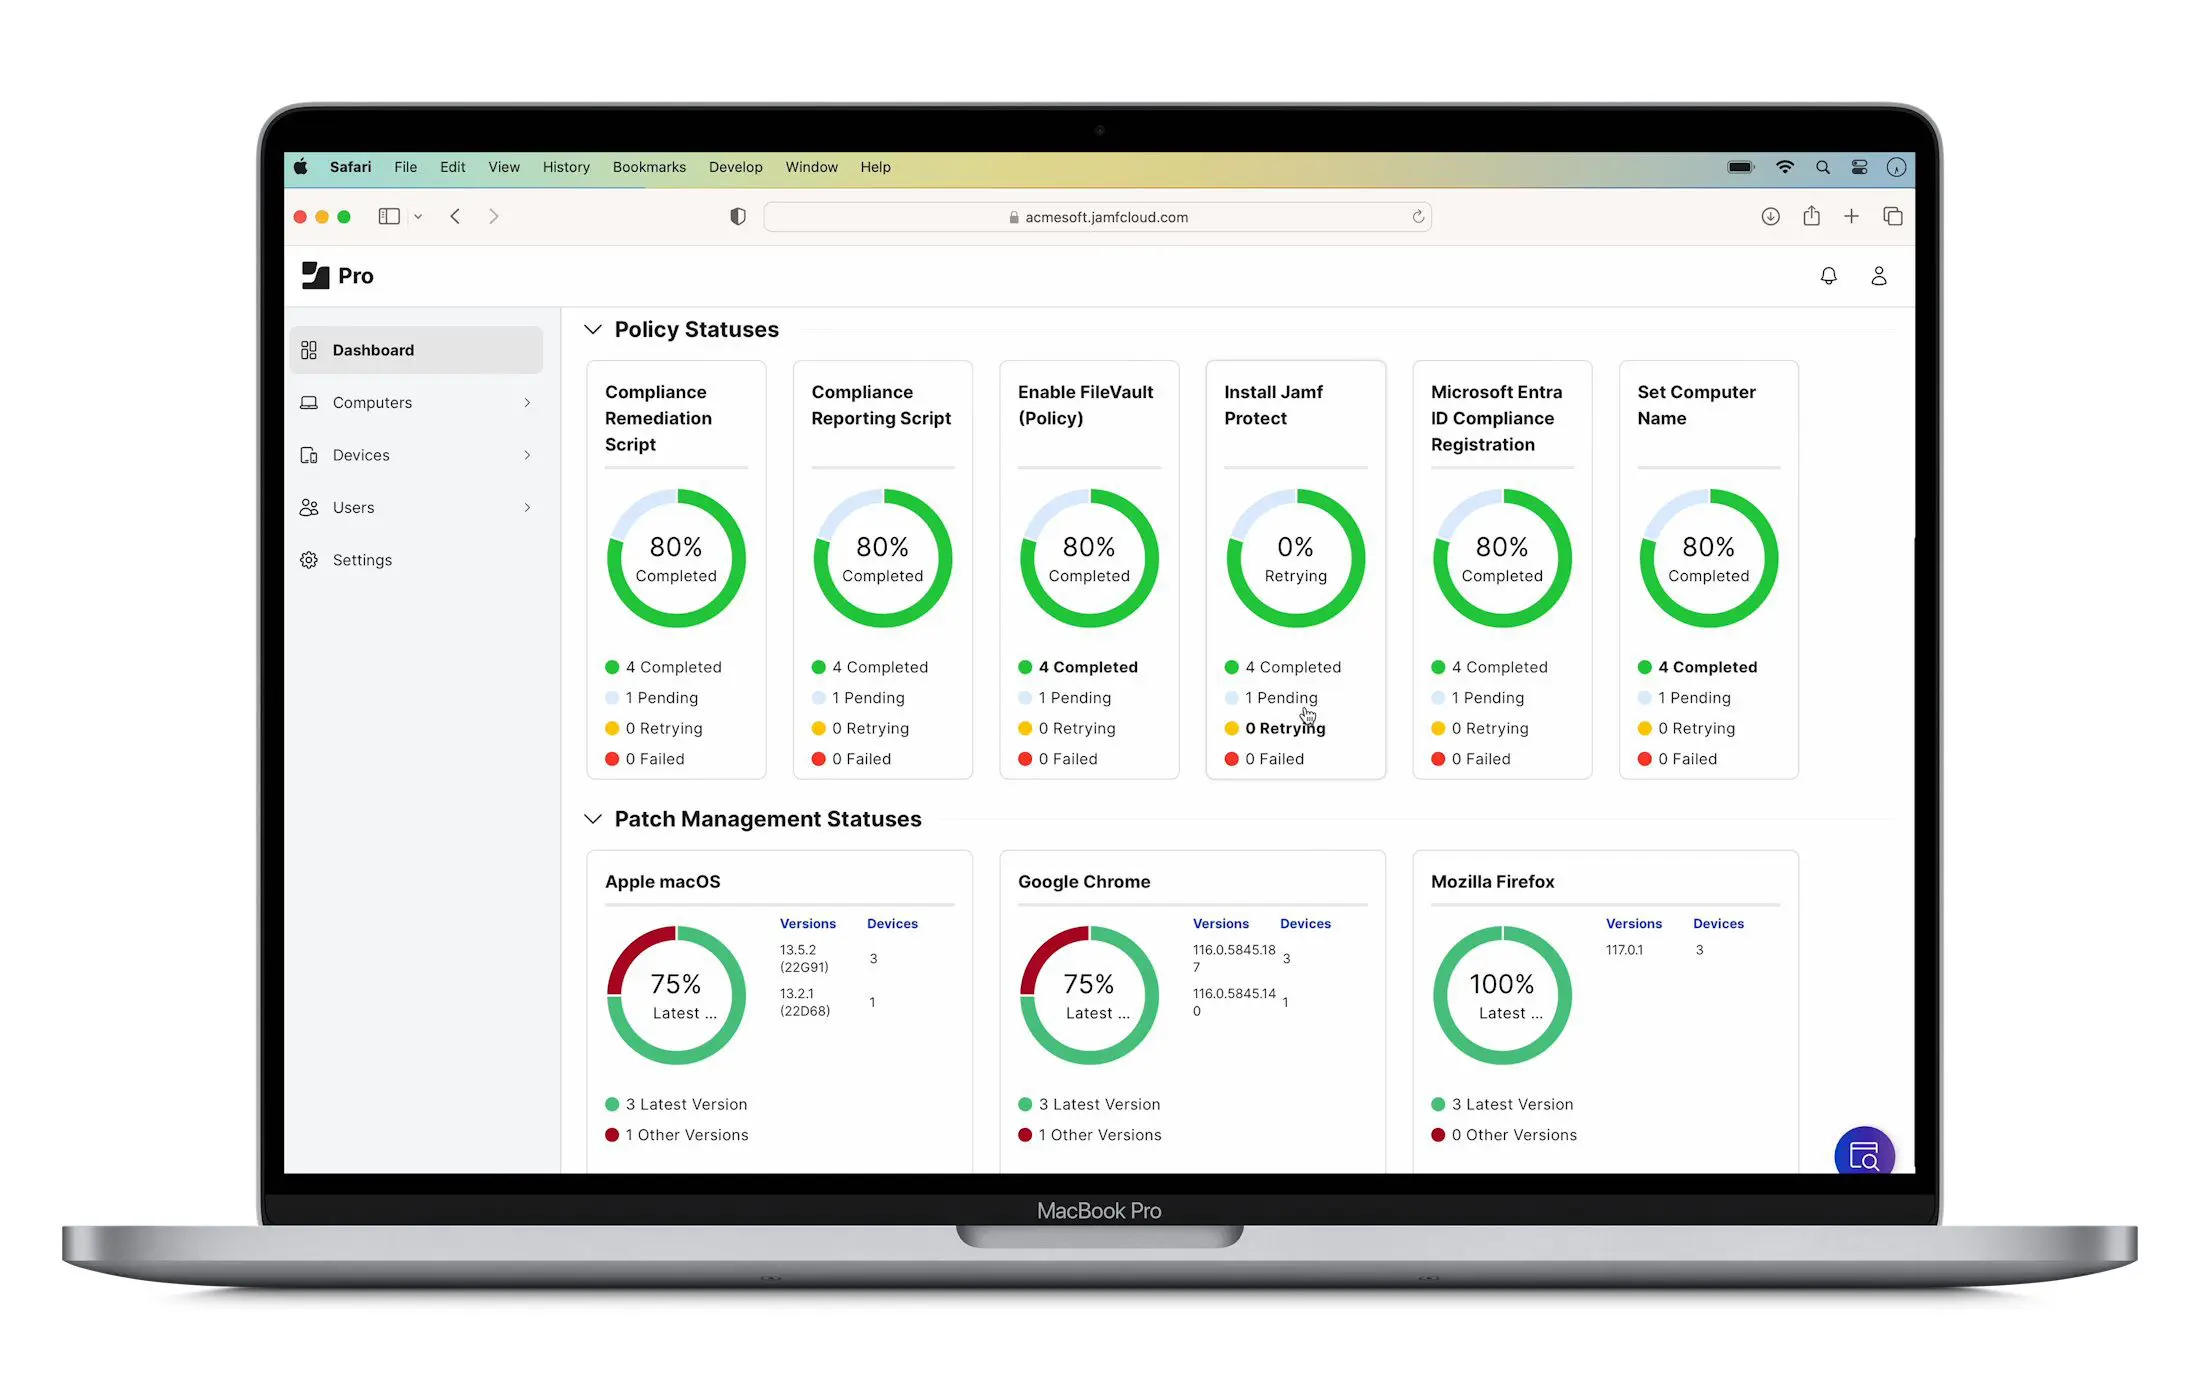The image size is (2200, 1390).
Task: Click the privacy shield icon
Action: pos(738,216)
